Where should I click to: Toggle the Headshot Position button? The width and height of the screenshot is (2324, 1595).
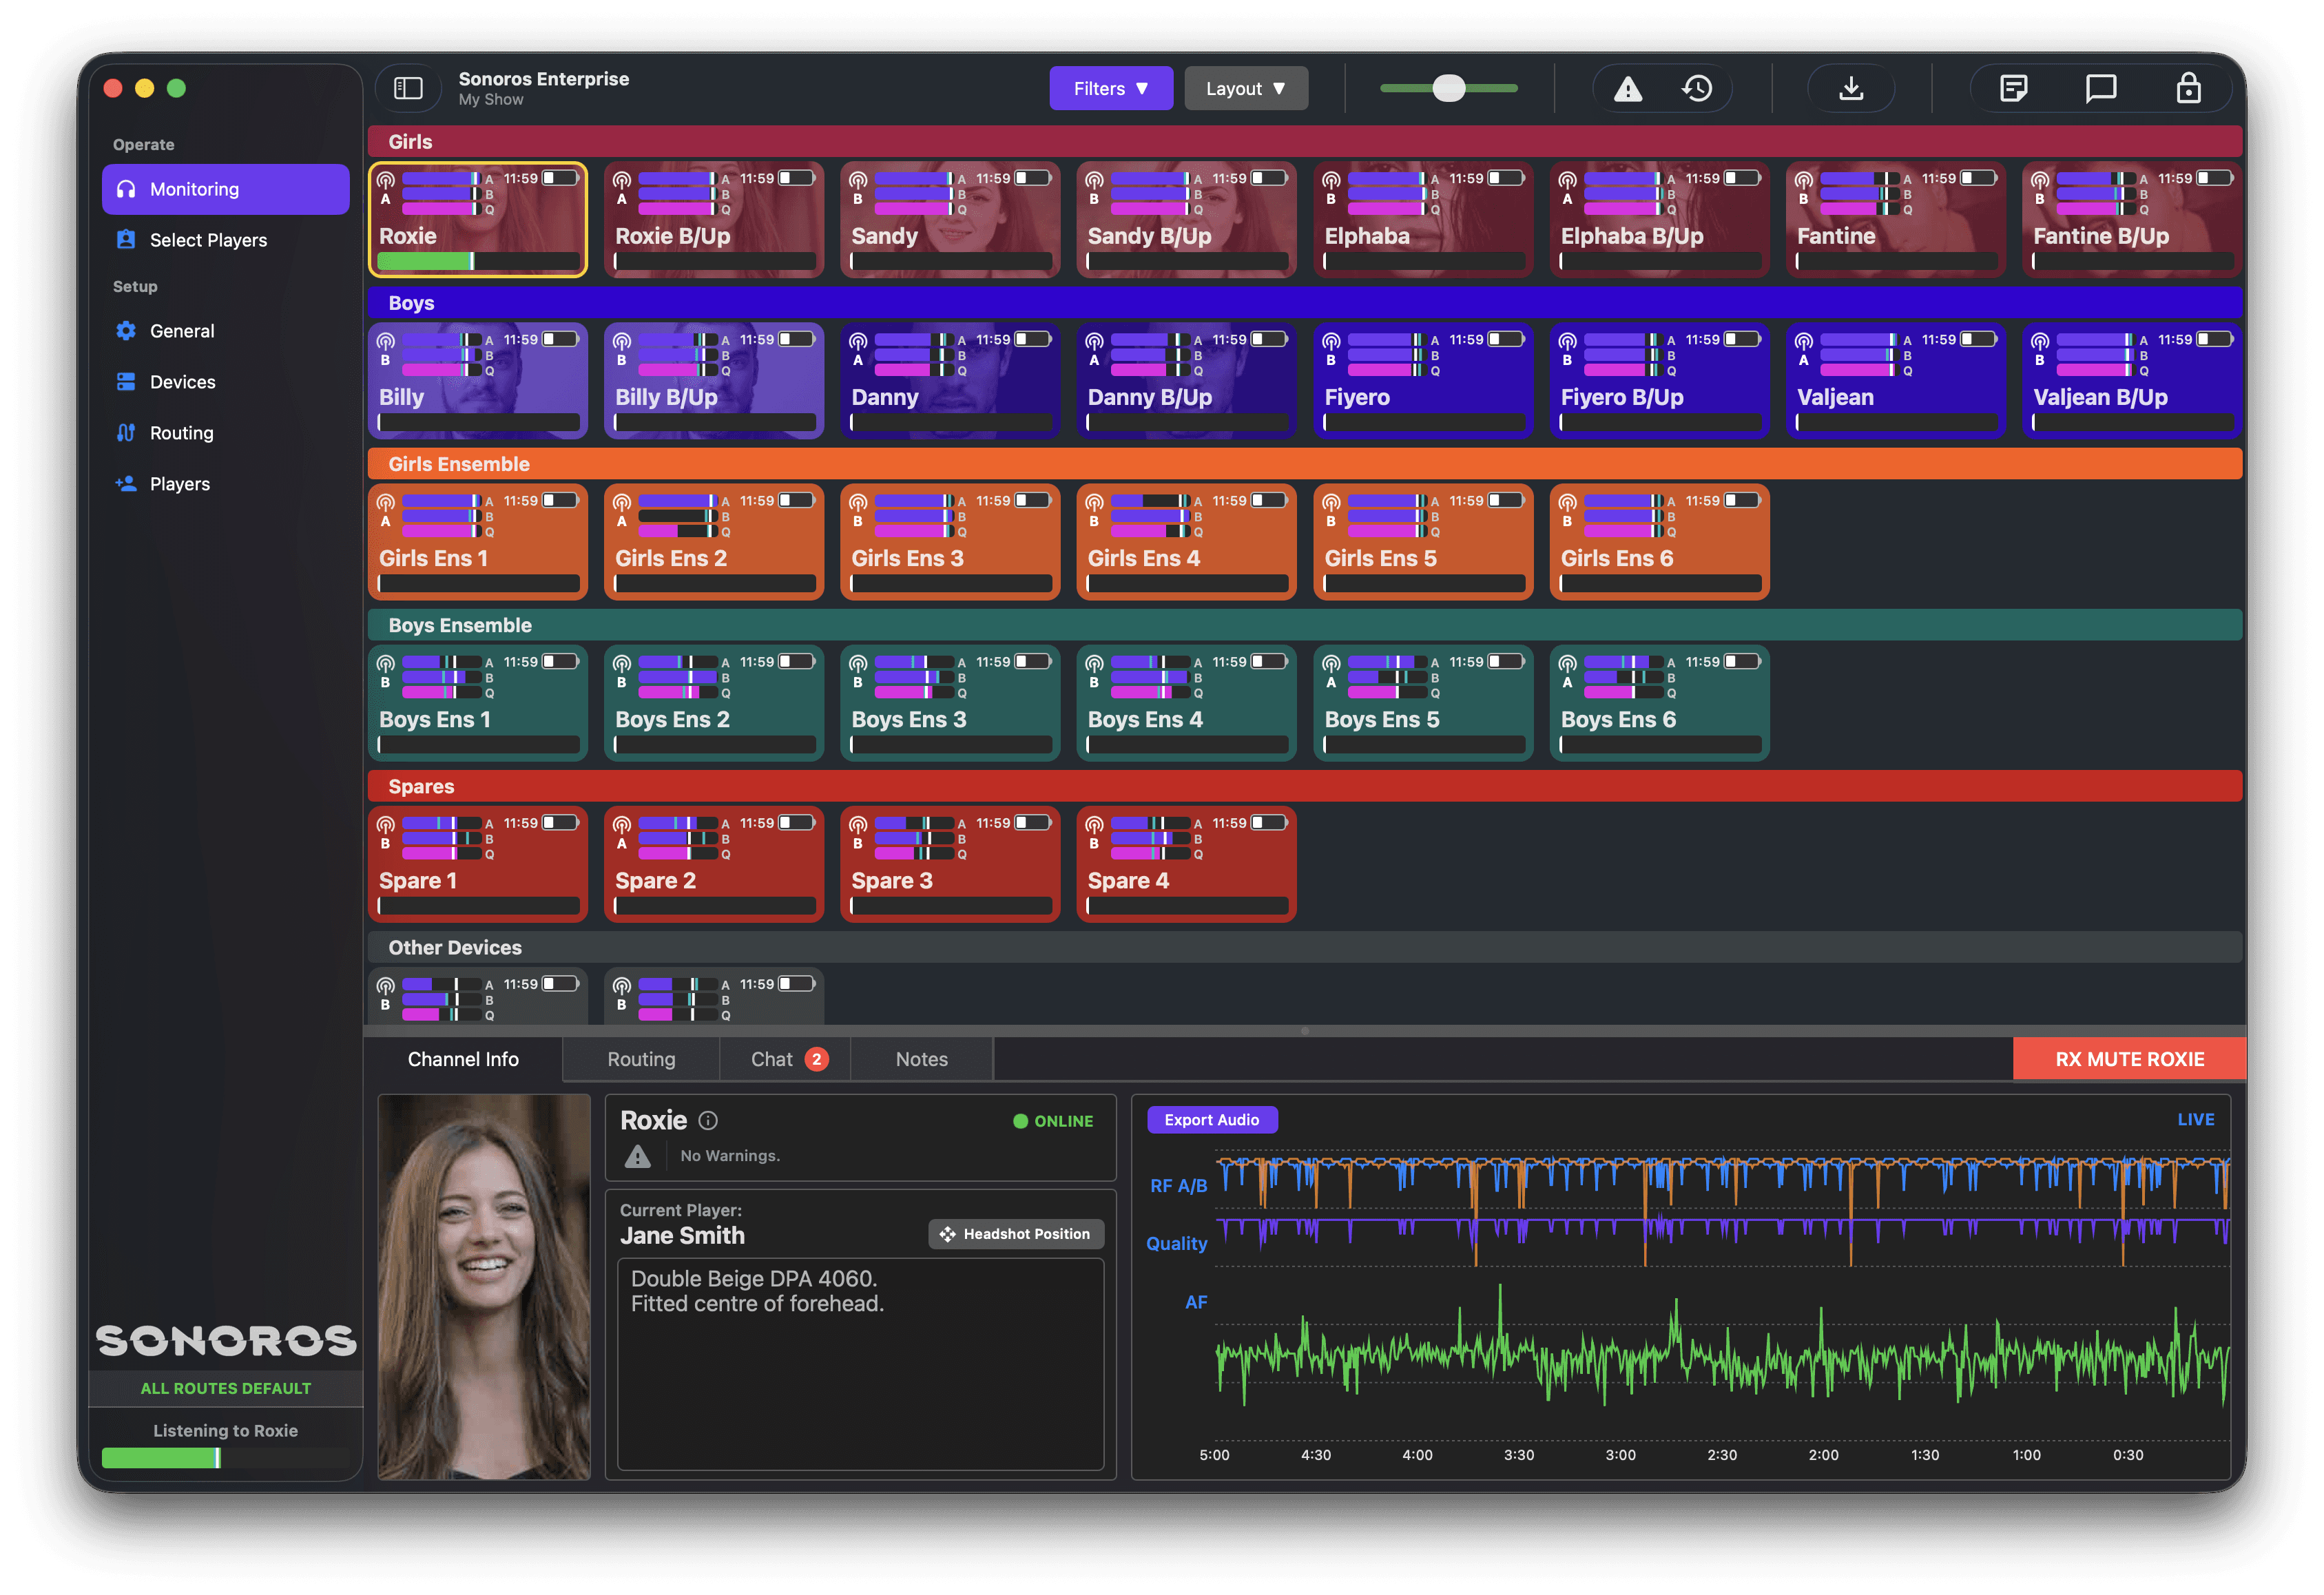(x=1016, y=1234)
